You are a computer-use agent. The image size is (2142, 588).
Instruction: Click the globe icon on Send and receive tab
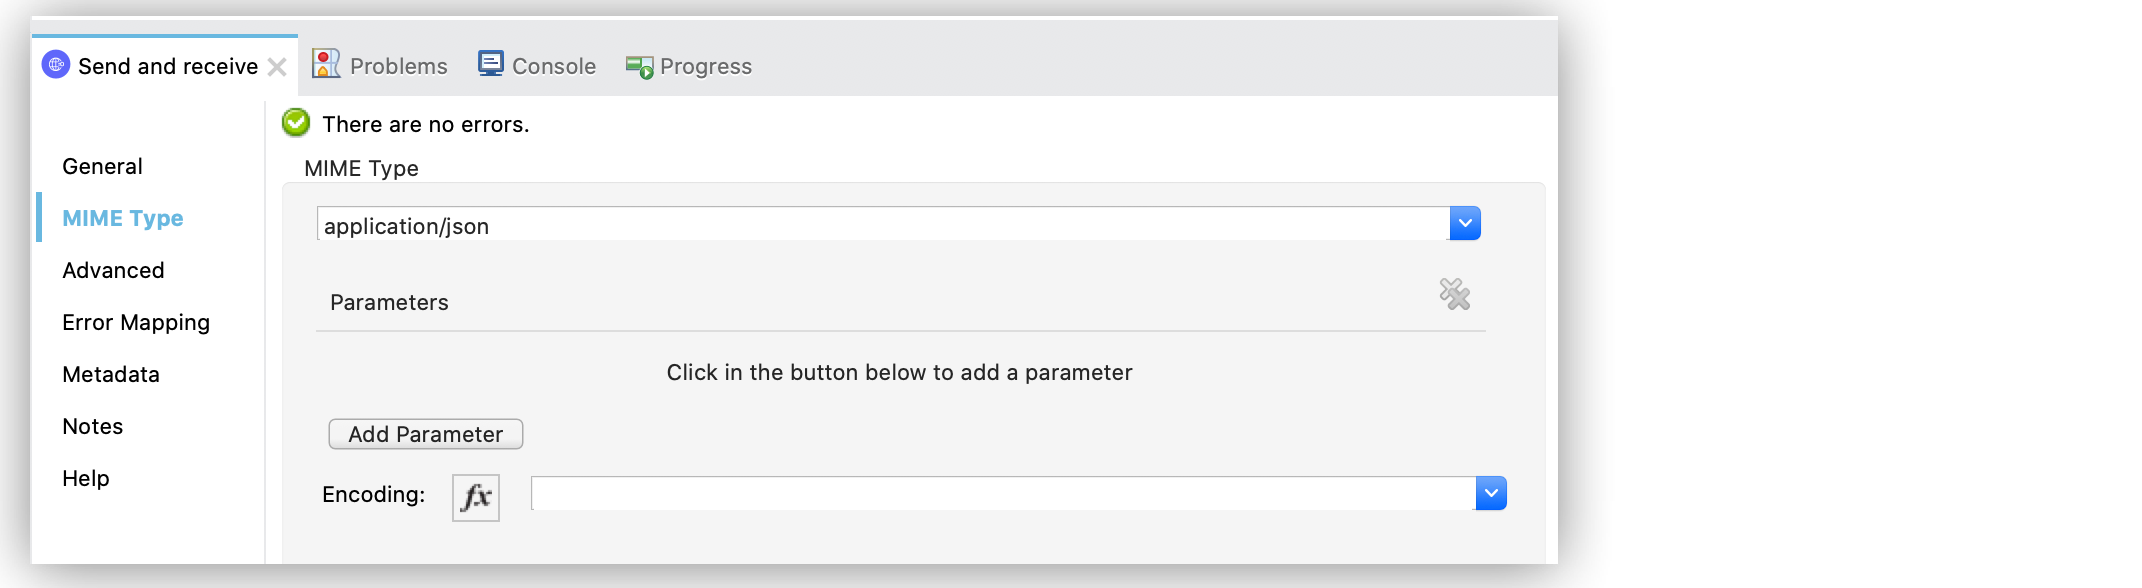click(x=57, y=65)
